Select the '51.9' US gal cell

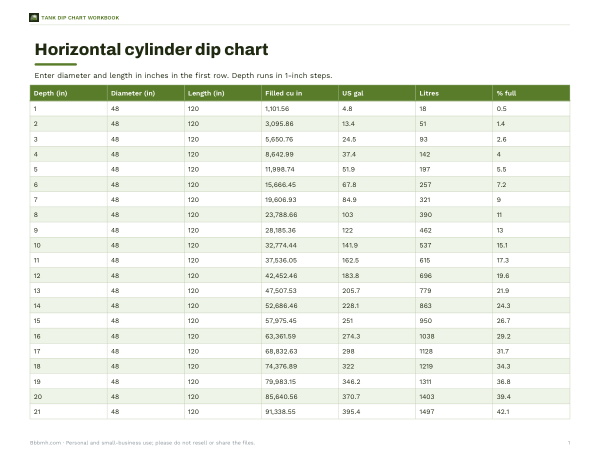pos(377,169)
